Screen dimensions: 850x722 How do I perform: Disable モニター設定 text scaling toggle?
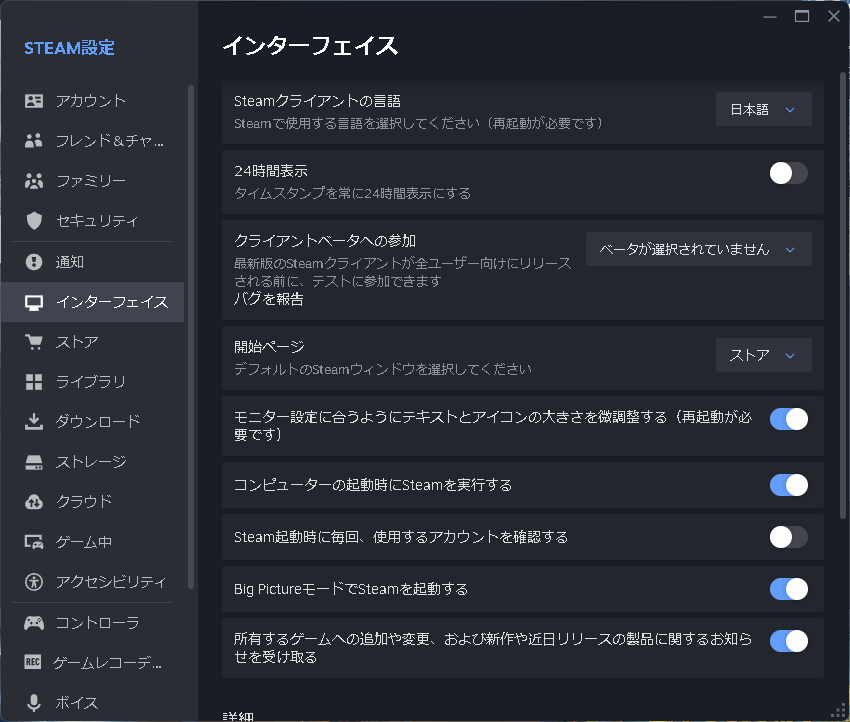pos(789,419)
